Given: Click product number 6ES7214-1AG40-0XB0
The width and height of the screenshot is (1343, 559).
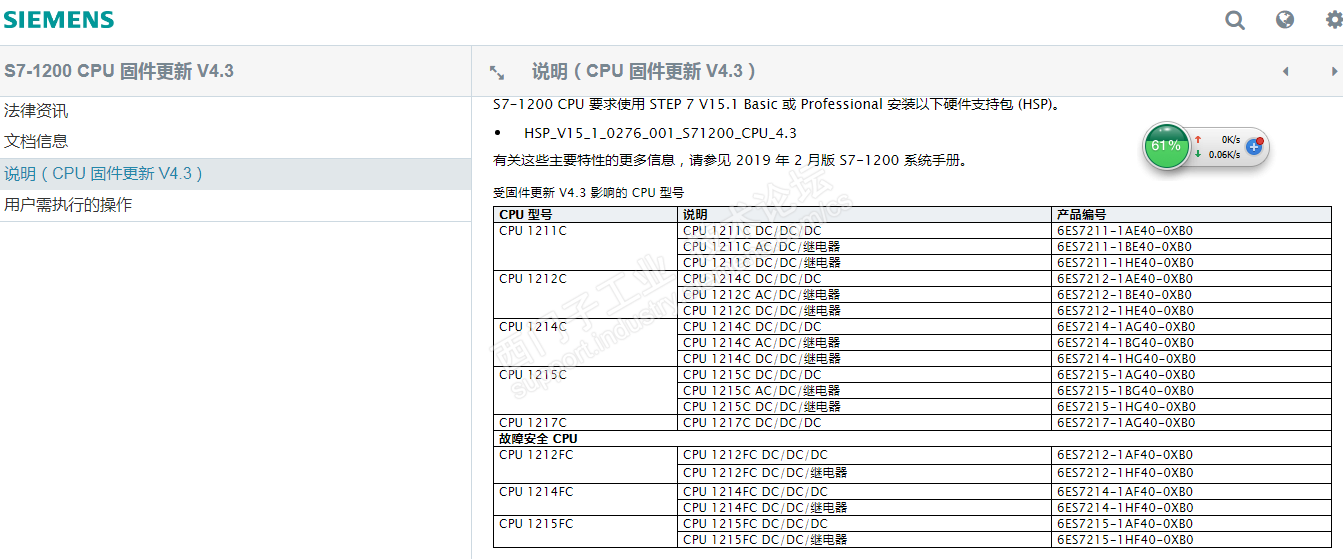Looking at the screenshot, I should pos(1126,327).
